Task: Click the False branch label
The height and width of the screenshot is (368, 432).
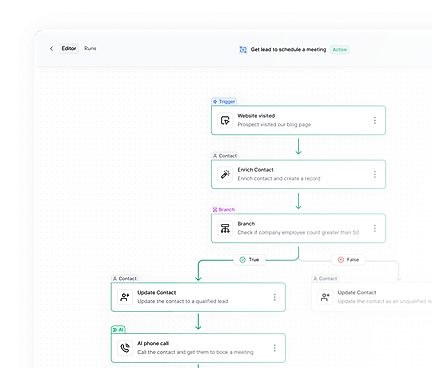Action: coord(349,260)
